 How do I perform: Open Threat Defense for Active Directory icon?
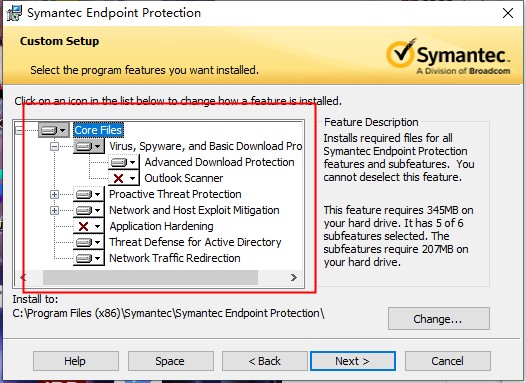click(x=89, y=242)
